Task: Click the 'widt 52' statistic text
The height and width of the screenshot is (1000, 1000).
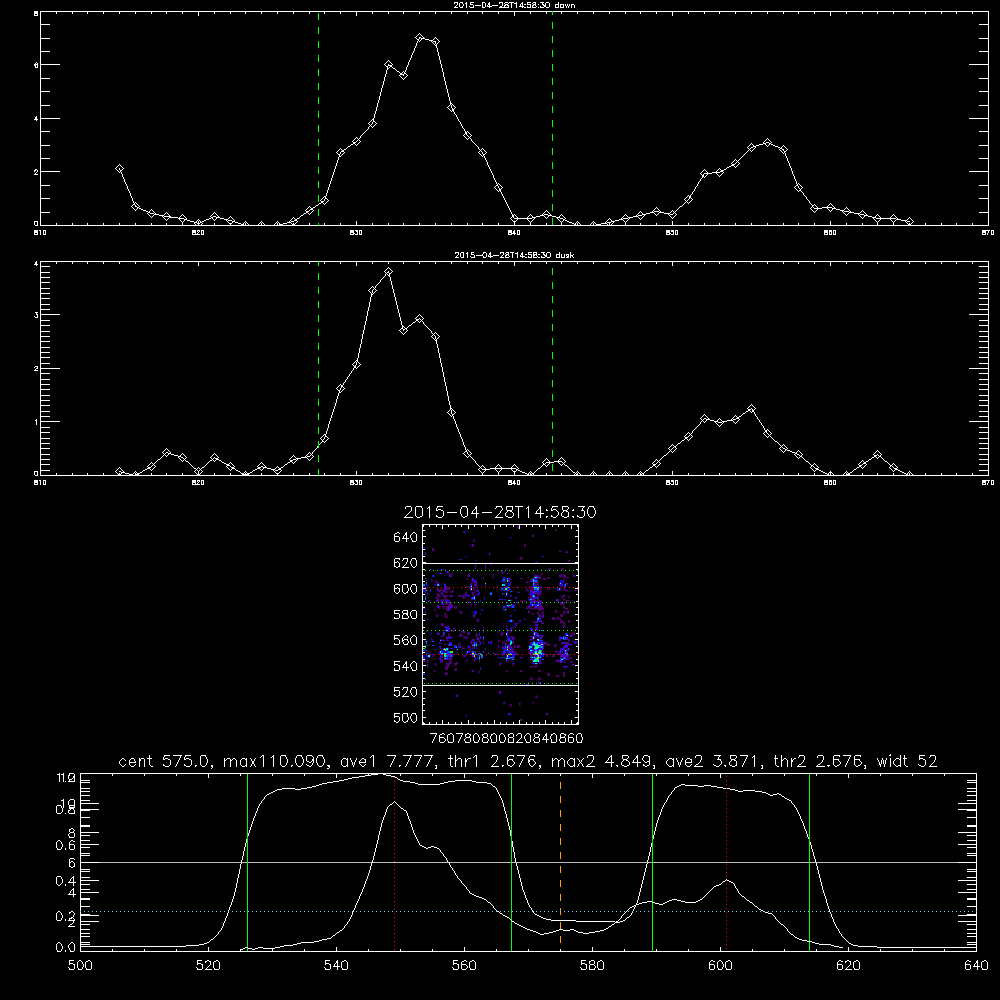Action: (x=908, y=761)
